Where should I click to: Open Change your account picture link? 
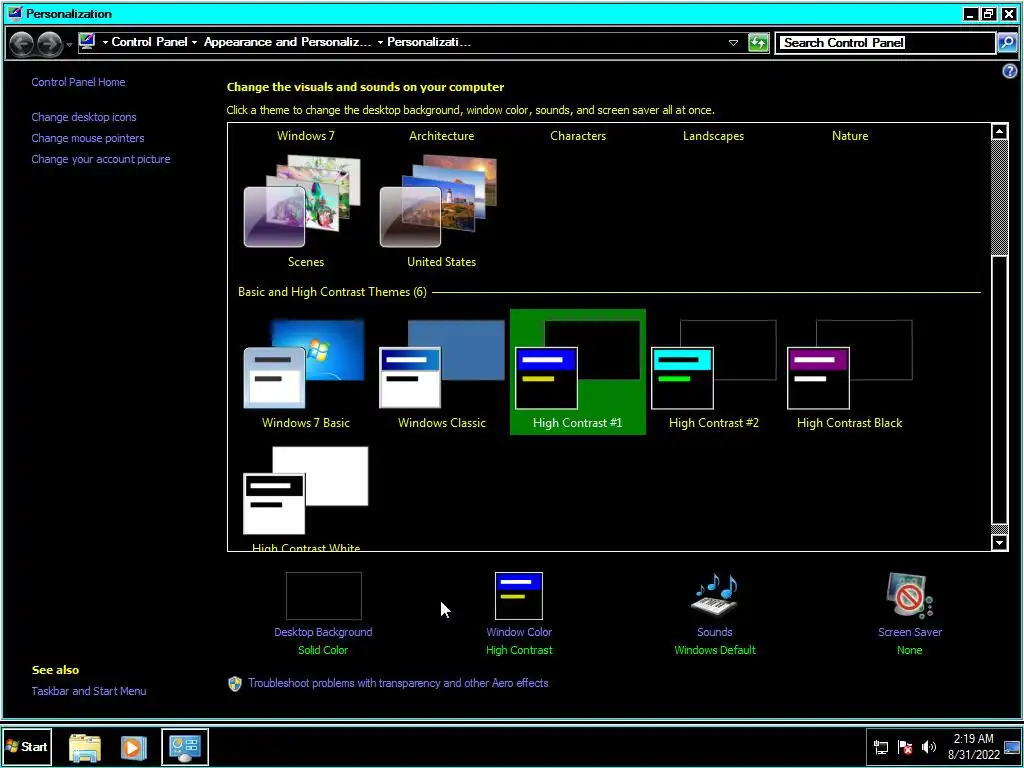coord(101,159)
